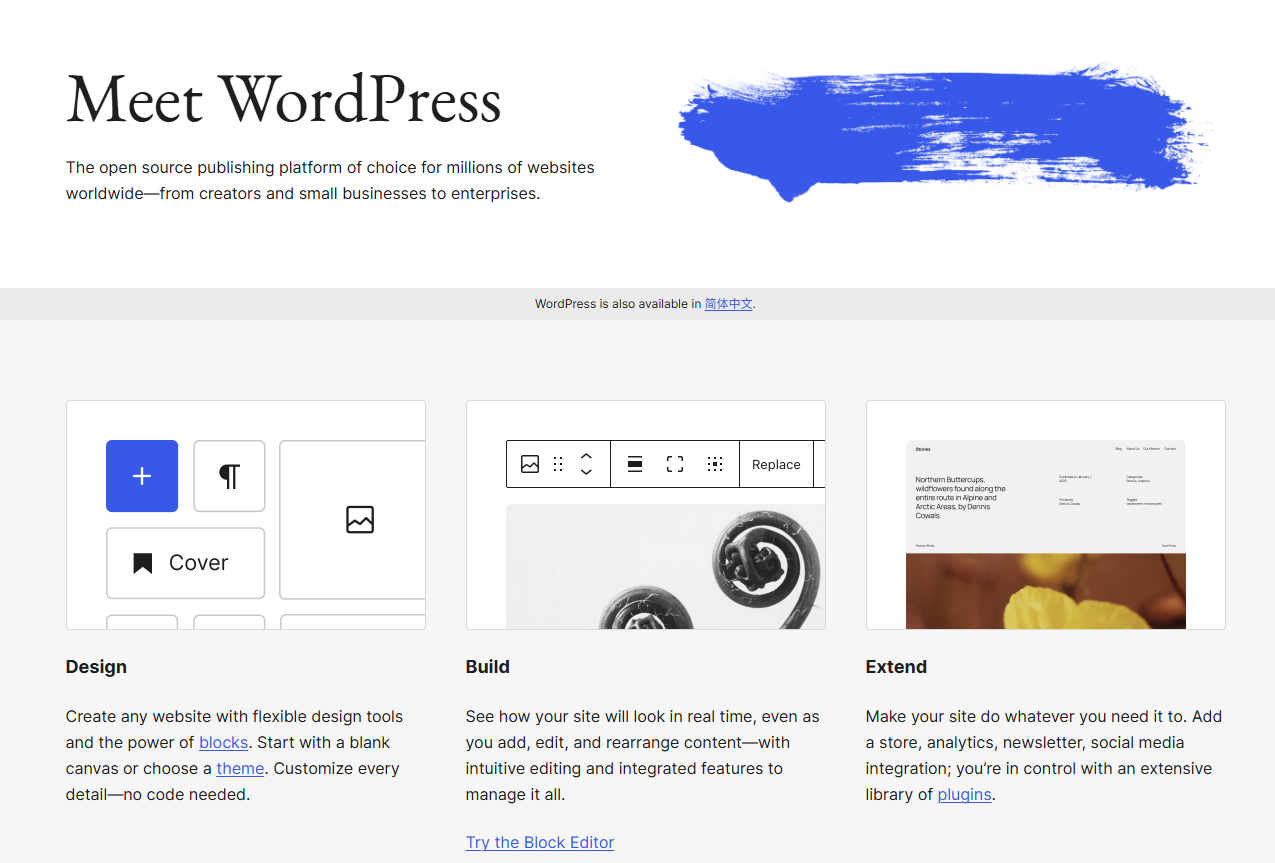The image size is (1275, 863).
Task: Click the dotted grid icon in toolbar
Action: coord(715,464)
